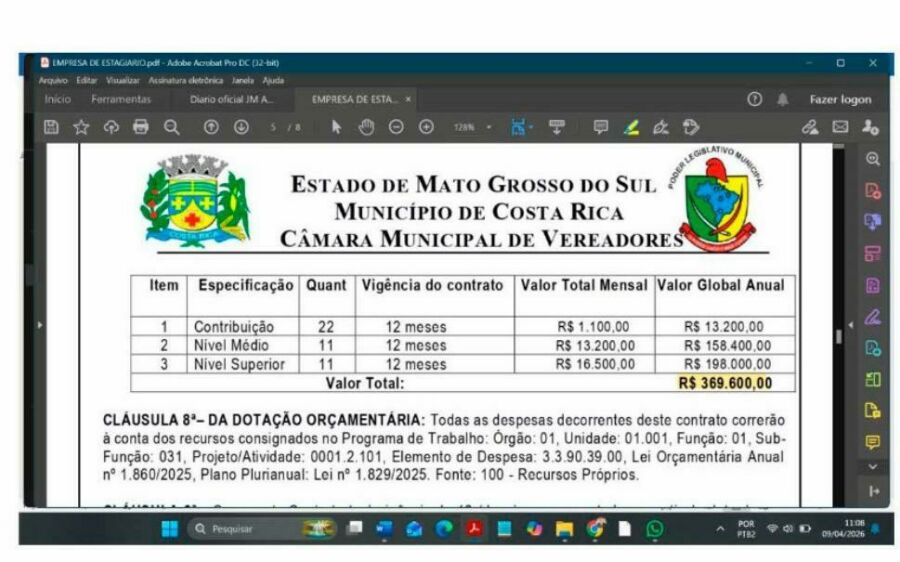
Task: Open the search magnifier in the right pane
Action: [x=872, y=159]
